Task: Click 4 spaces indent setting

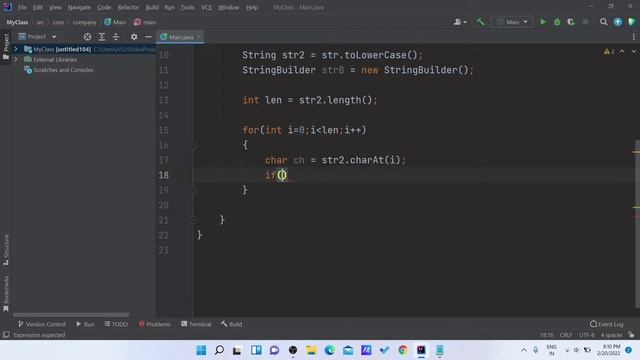Action: [611, 335]
